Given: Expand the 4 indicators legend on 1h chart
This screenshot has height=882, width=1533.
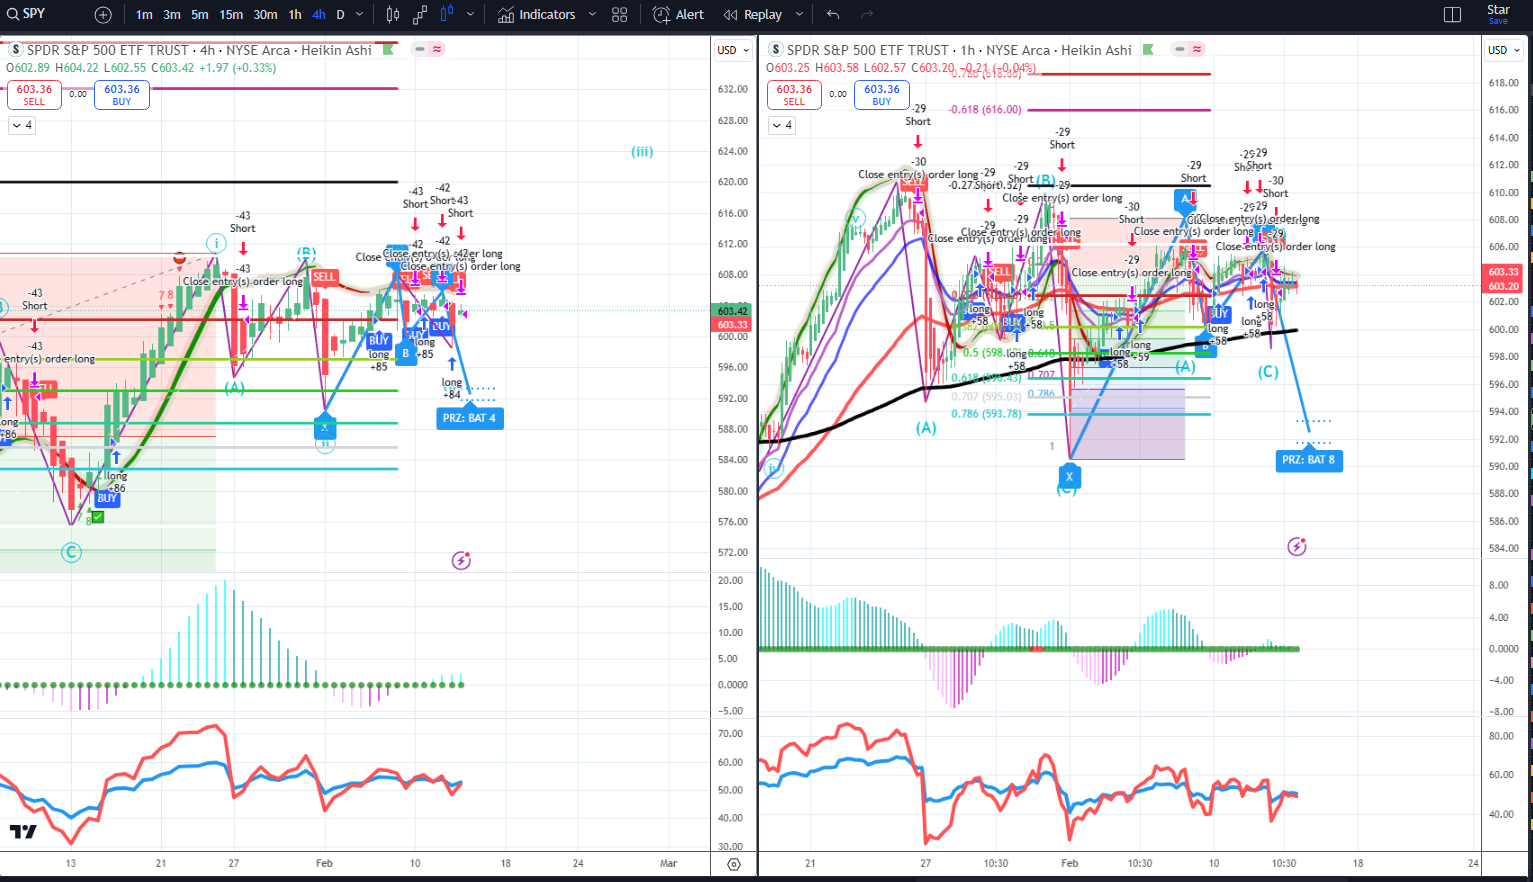Looking at the screenshot, I should (781, 125).
